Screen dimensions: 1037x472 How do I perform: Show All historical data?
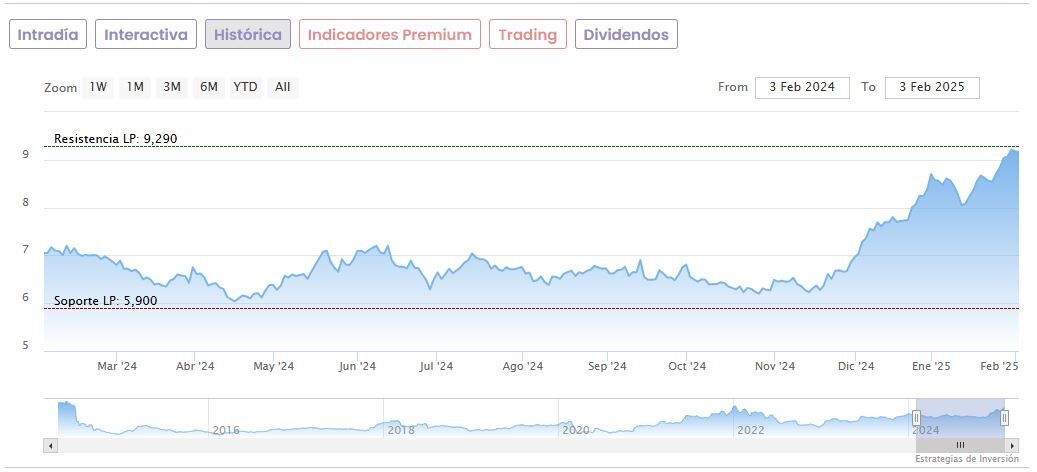click(x=283, y=87)
